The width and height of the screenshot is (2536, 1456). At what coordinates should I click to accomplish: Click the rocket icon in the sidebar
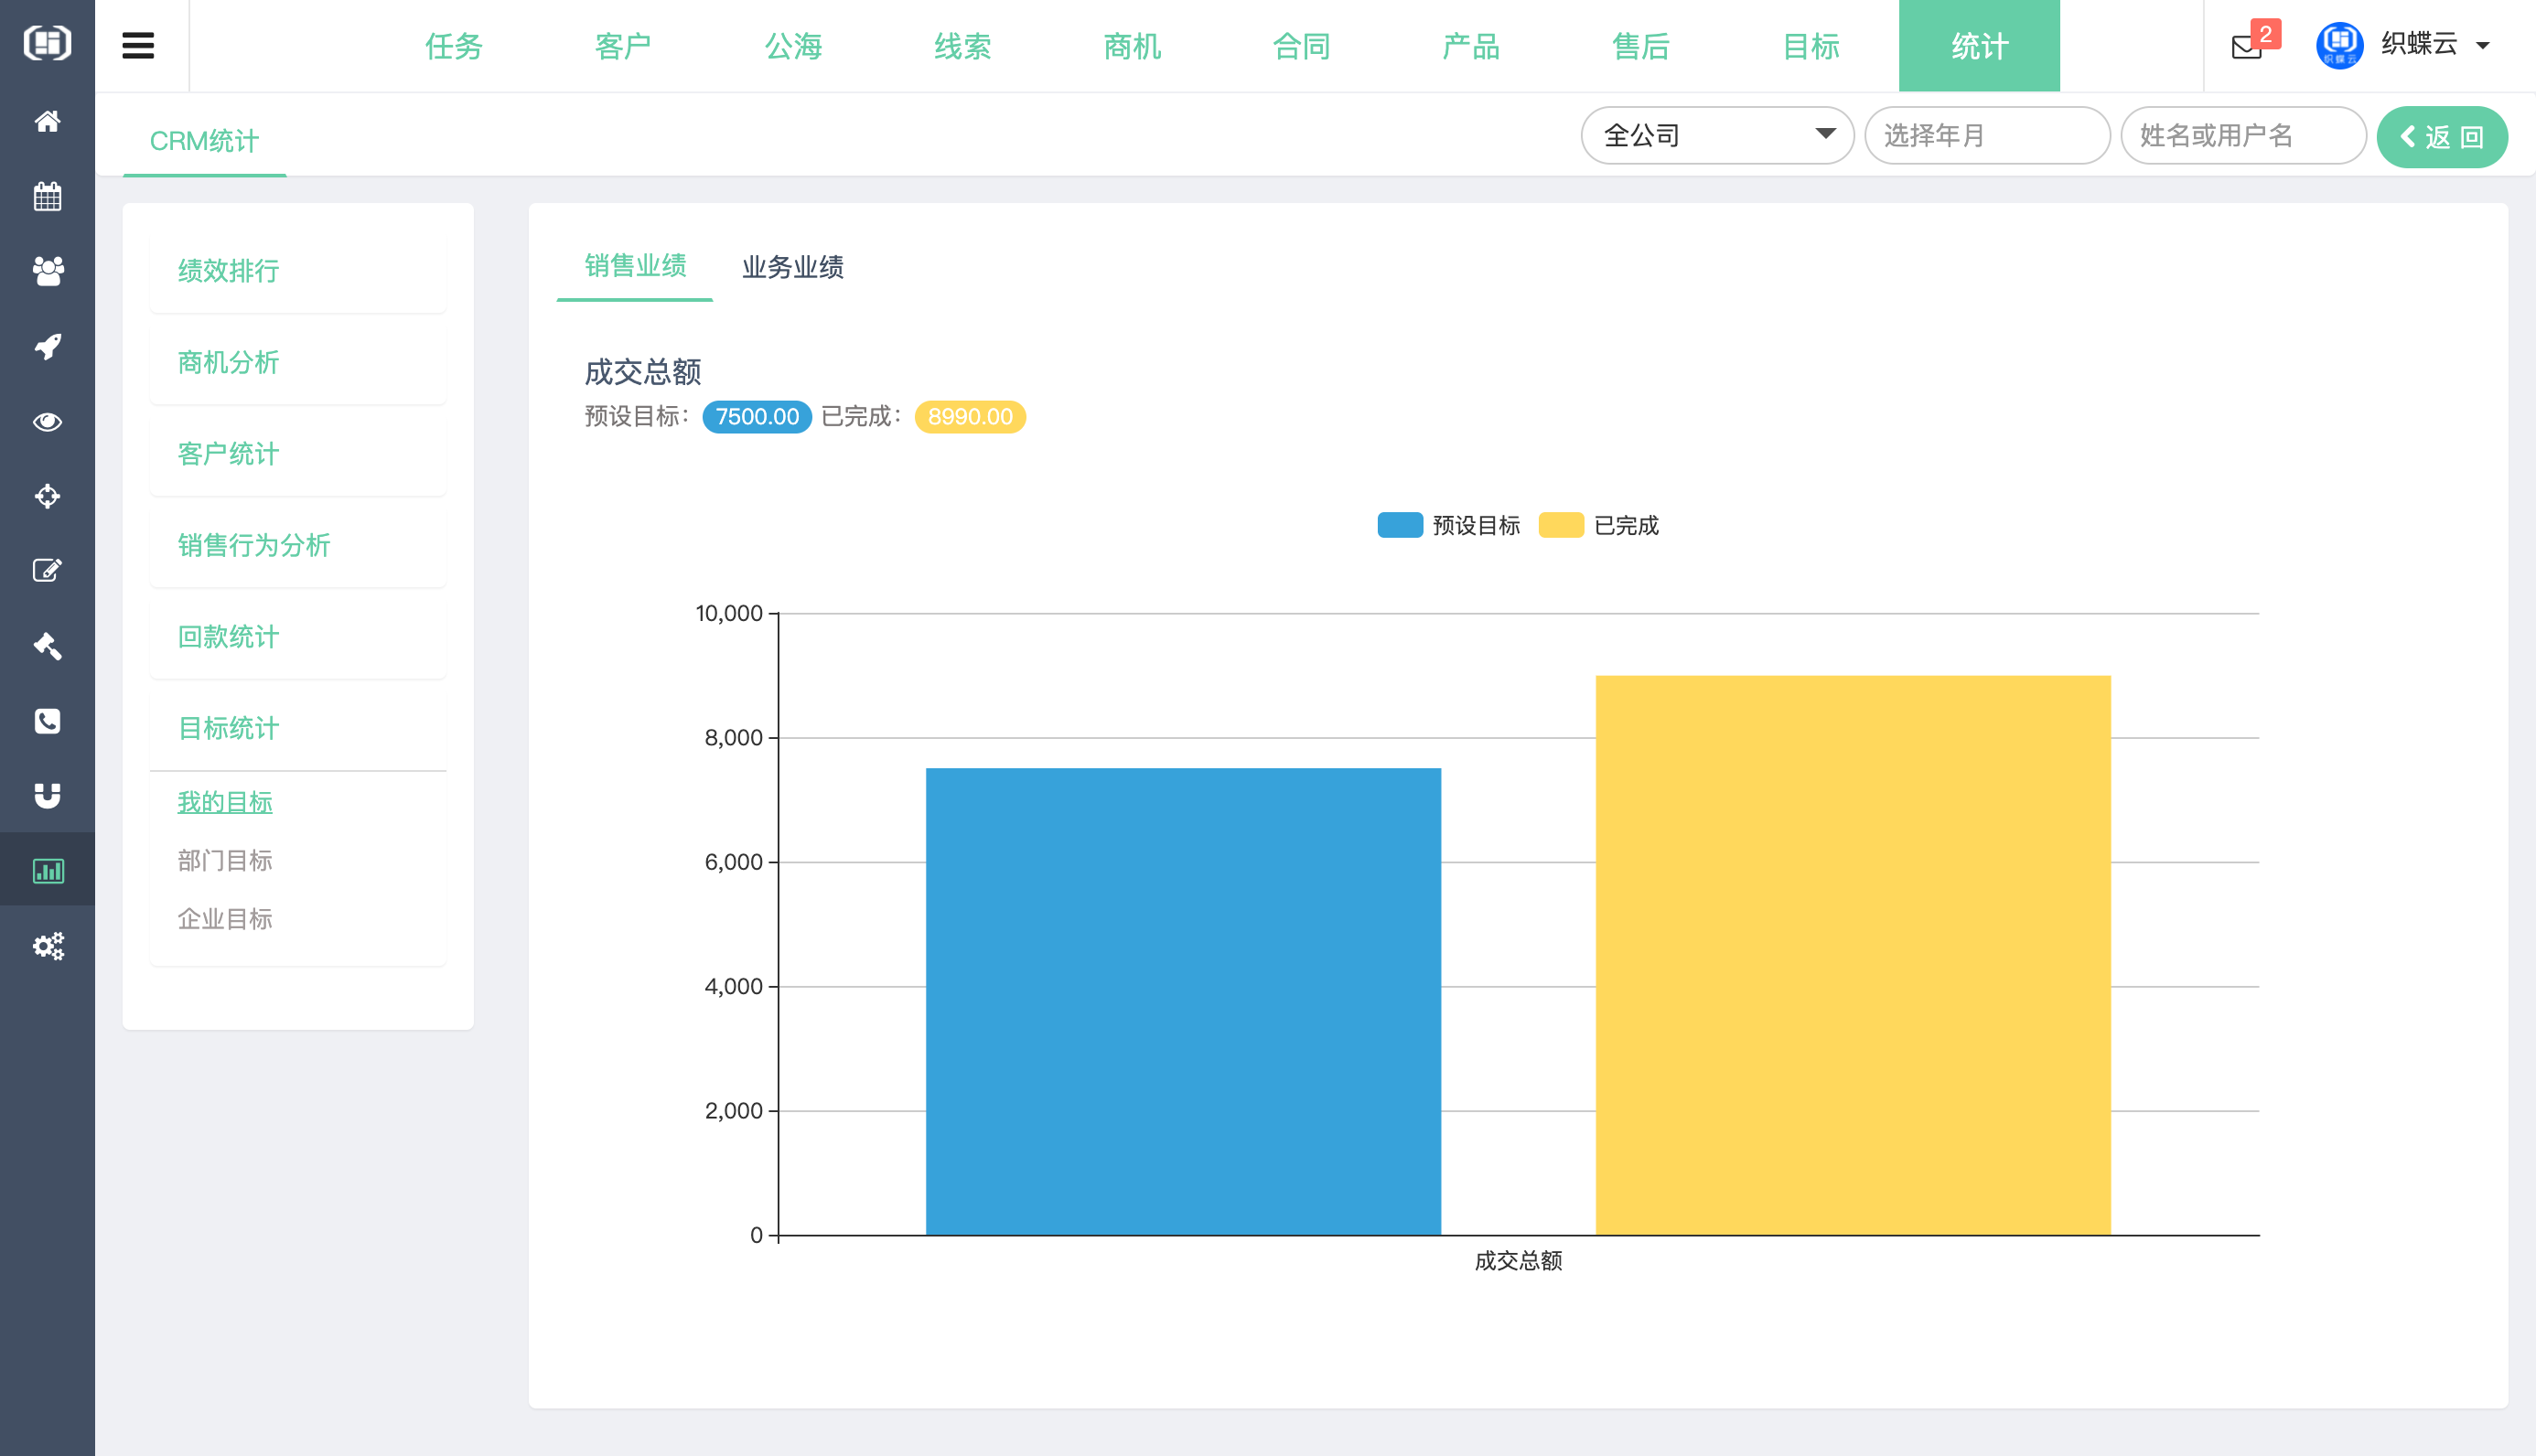click(47, 346)
